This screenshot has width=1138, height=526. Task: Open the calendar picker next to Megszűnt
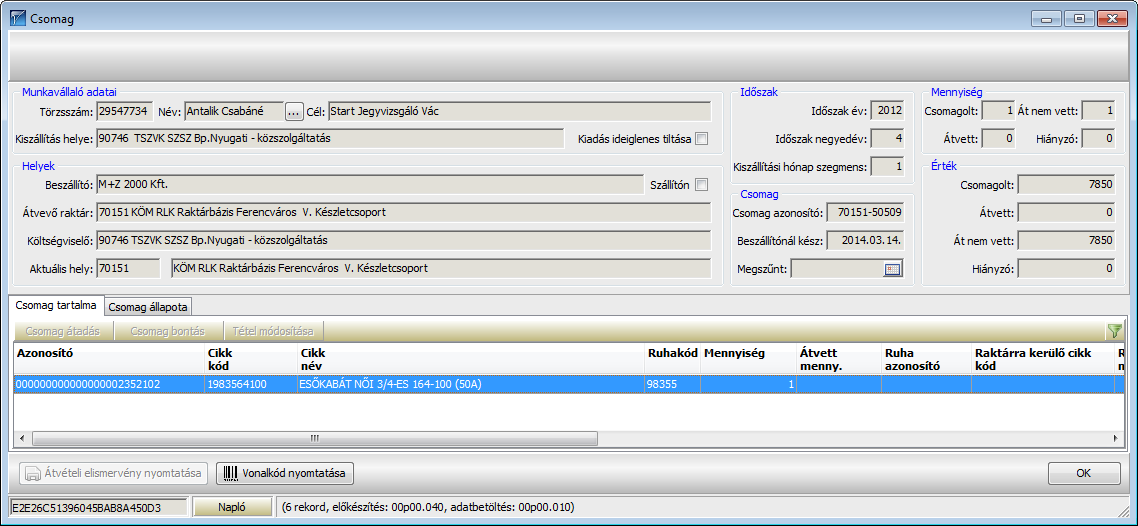(892, 269)
